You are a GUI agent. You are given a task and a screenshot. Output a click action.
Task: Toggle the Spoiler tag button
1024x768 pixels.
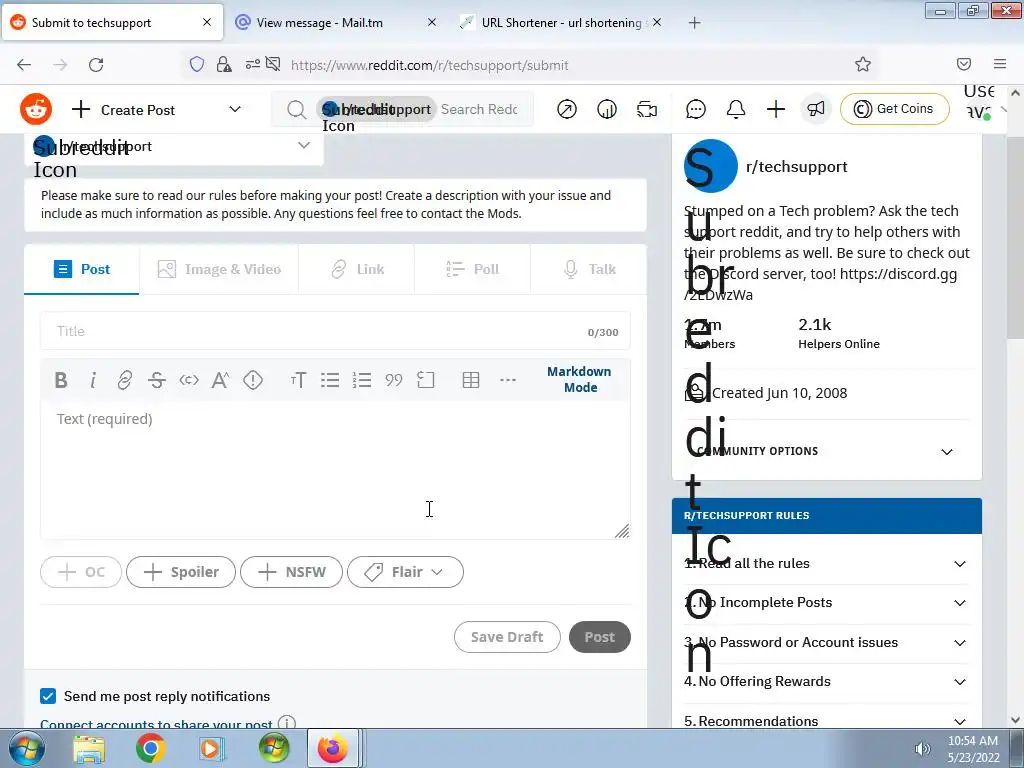[x=181, y=572]
